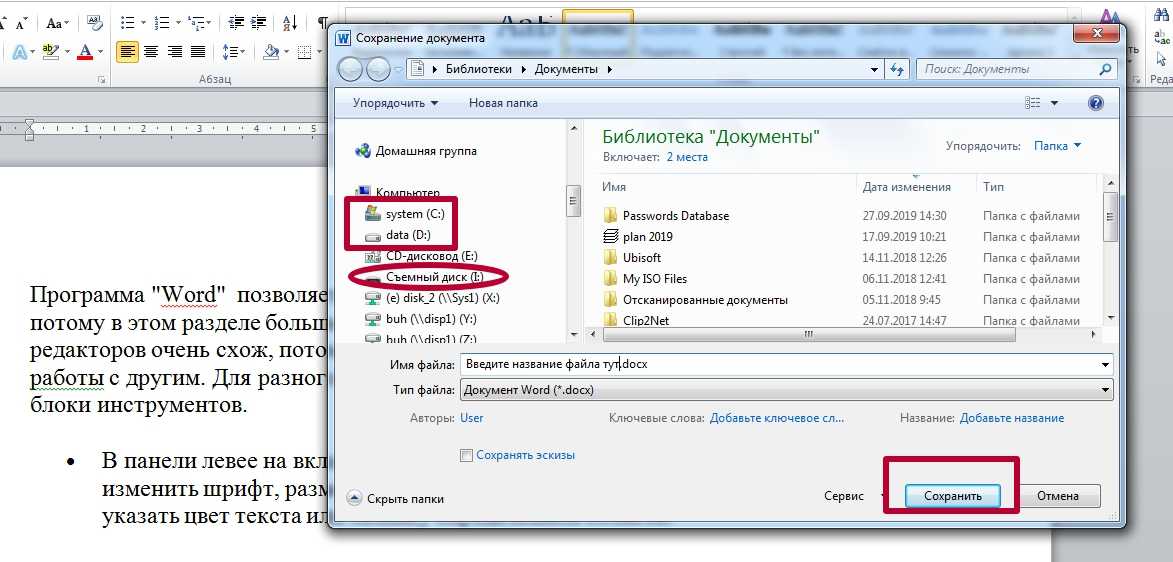Open 'Сервис' menu
Screen dimensions: 1173x562
pyautogui.click(x=844, y=495)
